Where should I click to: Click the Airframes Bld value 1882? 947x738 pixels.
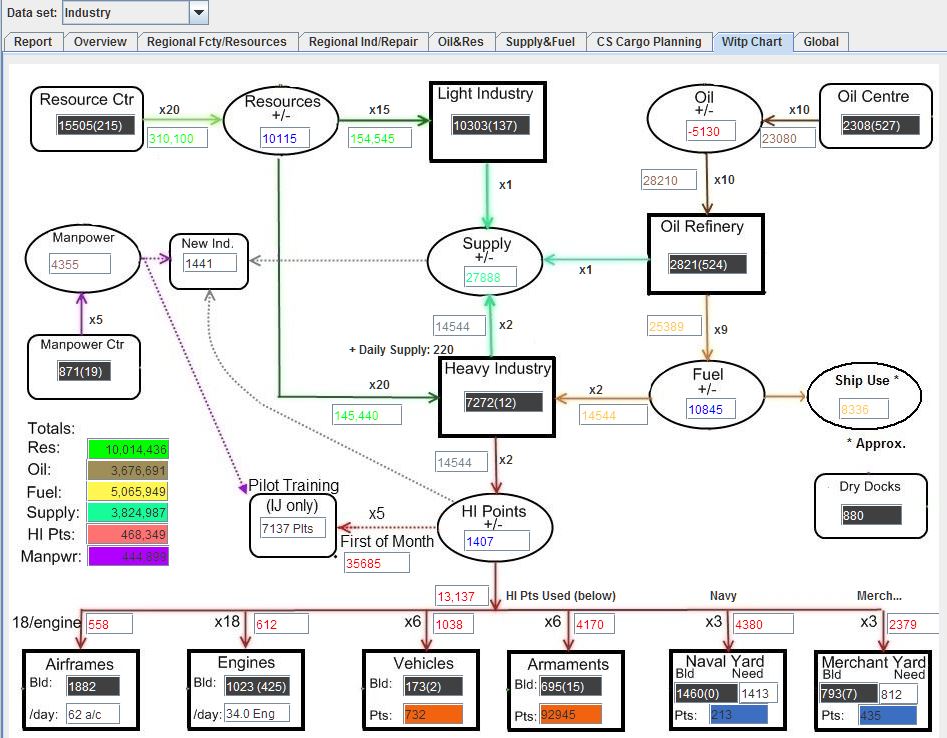pyautogui.click(x=93, y=686)
